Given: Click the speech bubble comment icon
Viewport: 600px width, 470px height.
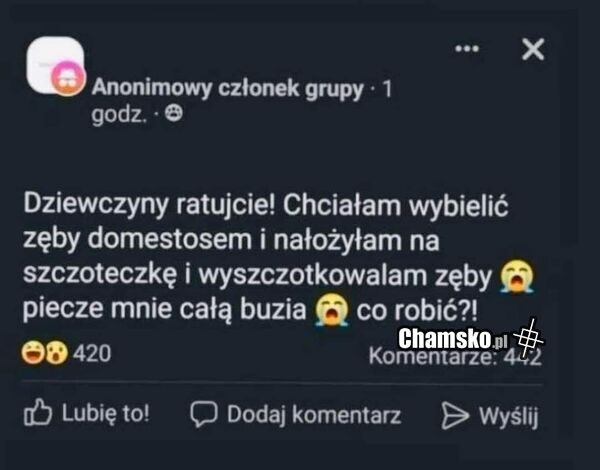Looking at the screenshot, I should pyautogui.click(x=204, y=414).
